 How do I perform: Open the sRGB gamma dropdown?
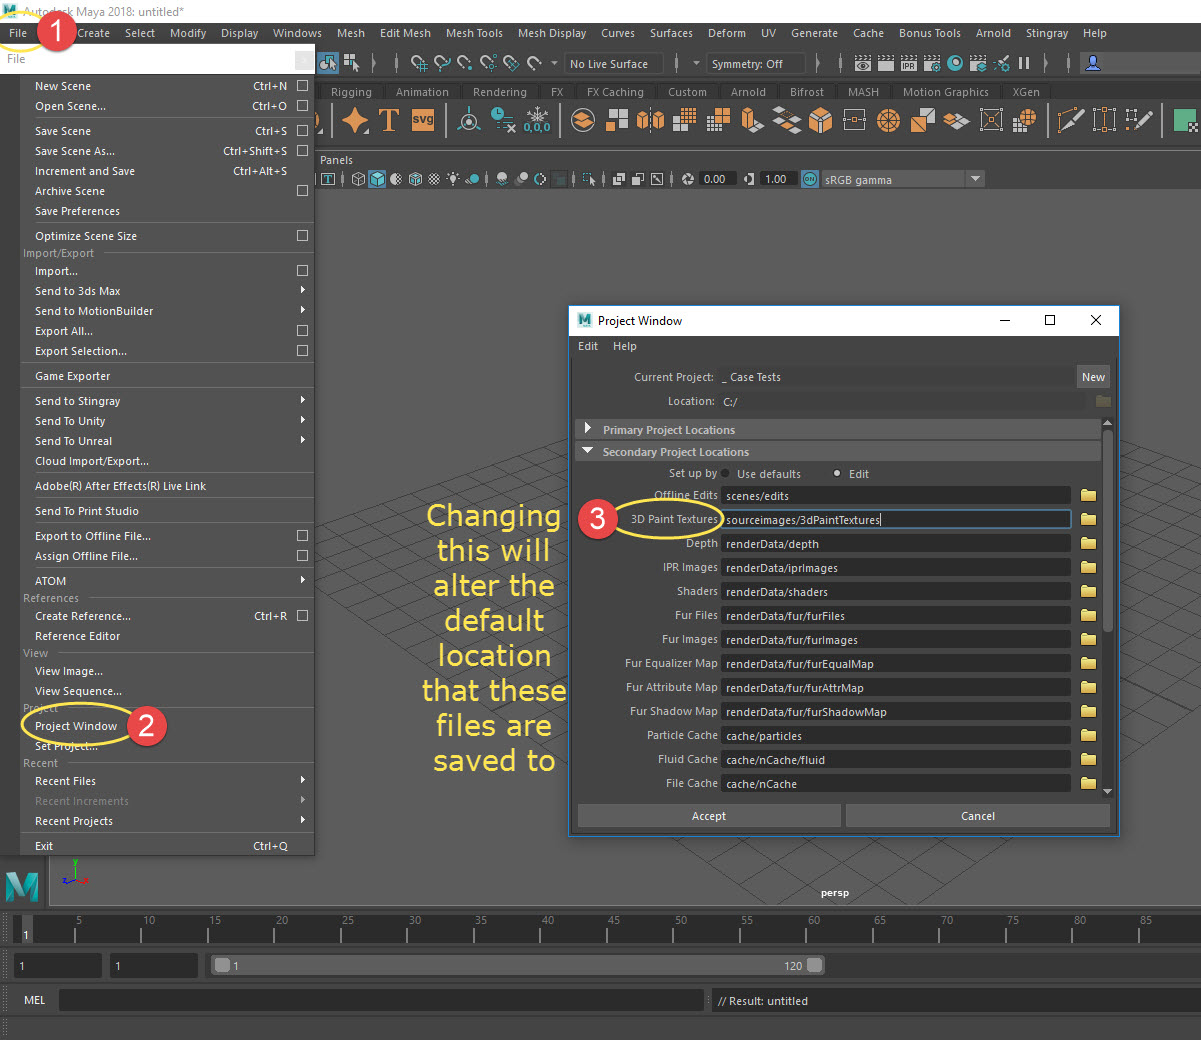pyautogui.click(x=975, y=178)
